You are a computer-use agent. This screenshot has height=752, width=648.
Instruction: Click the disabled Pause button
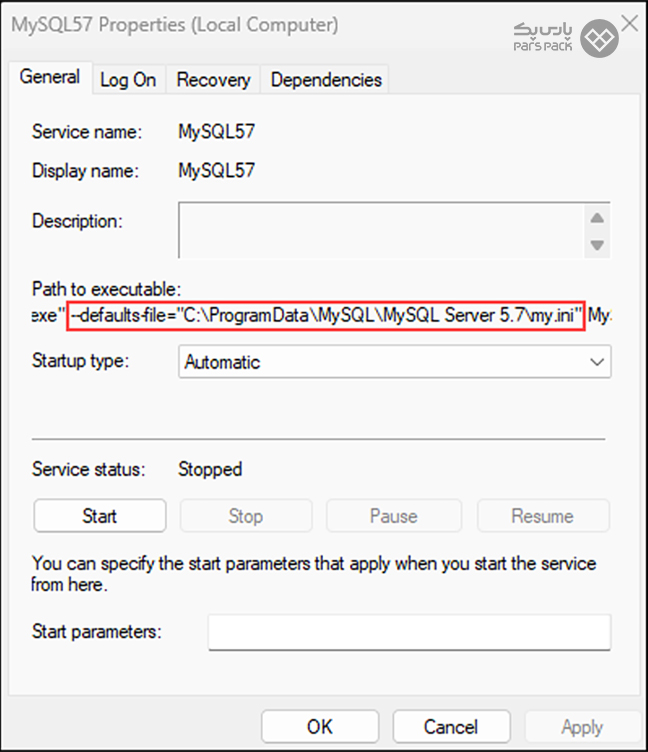point(394,516)
